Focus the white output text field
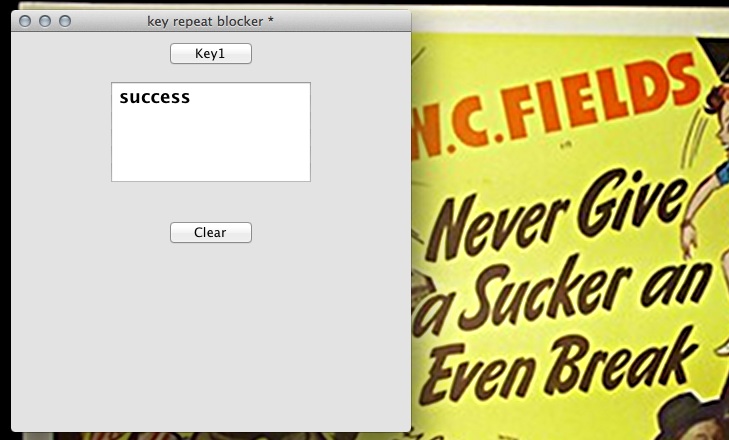This screenshot has width=729, height=440. tap(211, 132)
